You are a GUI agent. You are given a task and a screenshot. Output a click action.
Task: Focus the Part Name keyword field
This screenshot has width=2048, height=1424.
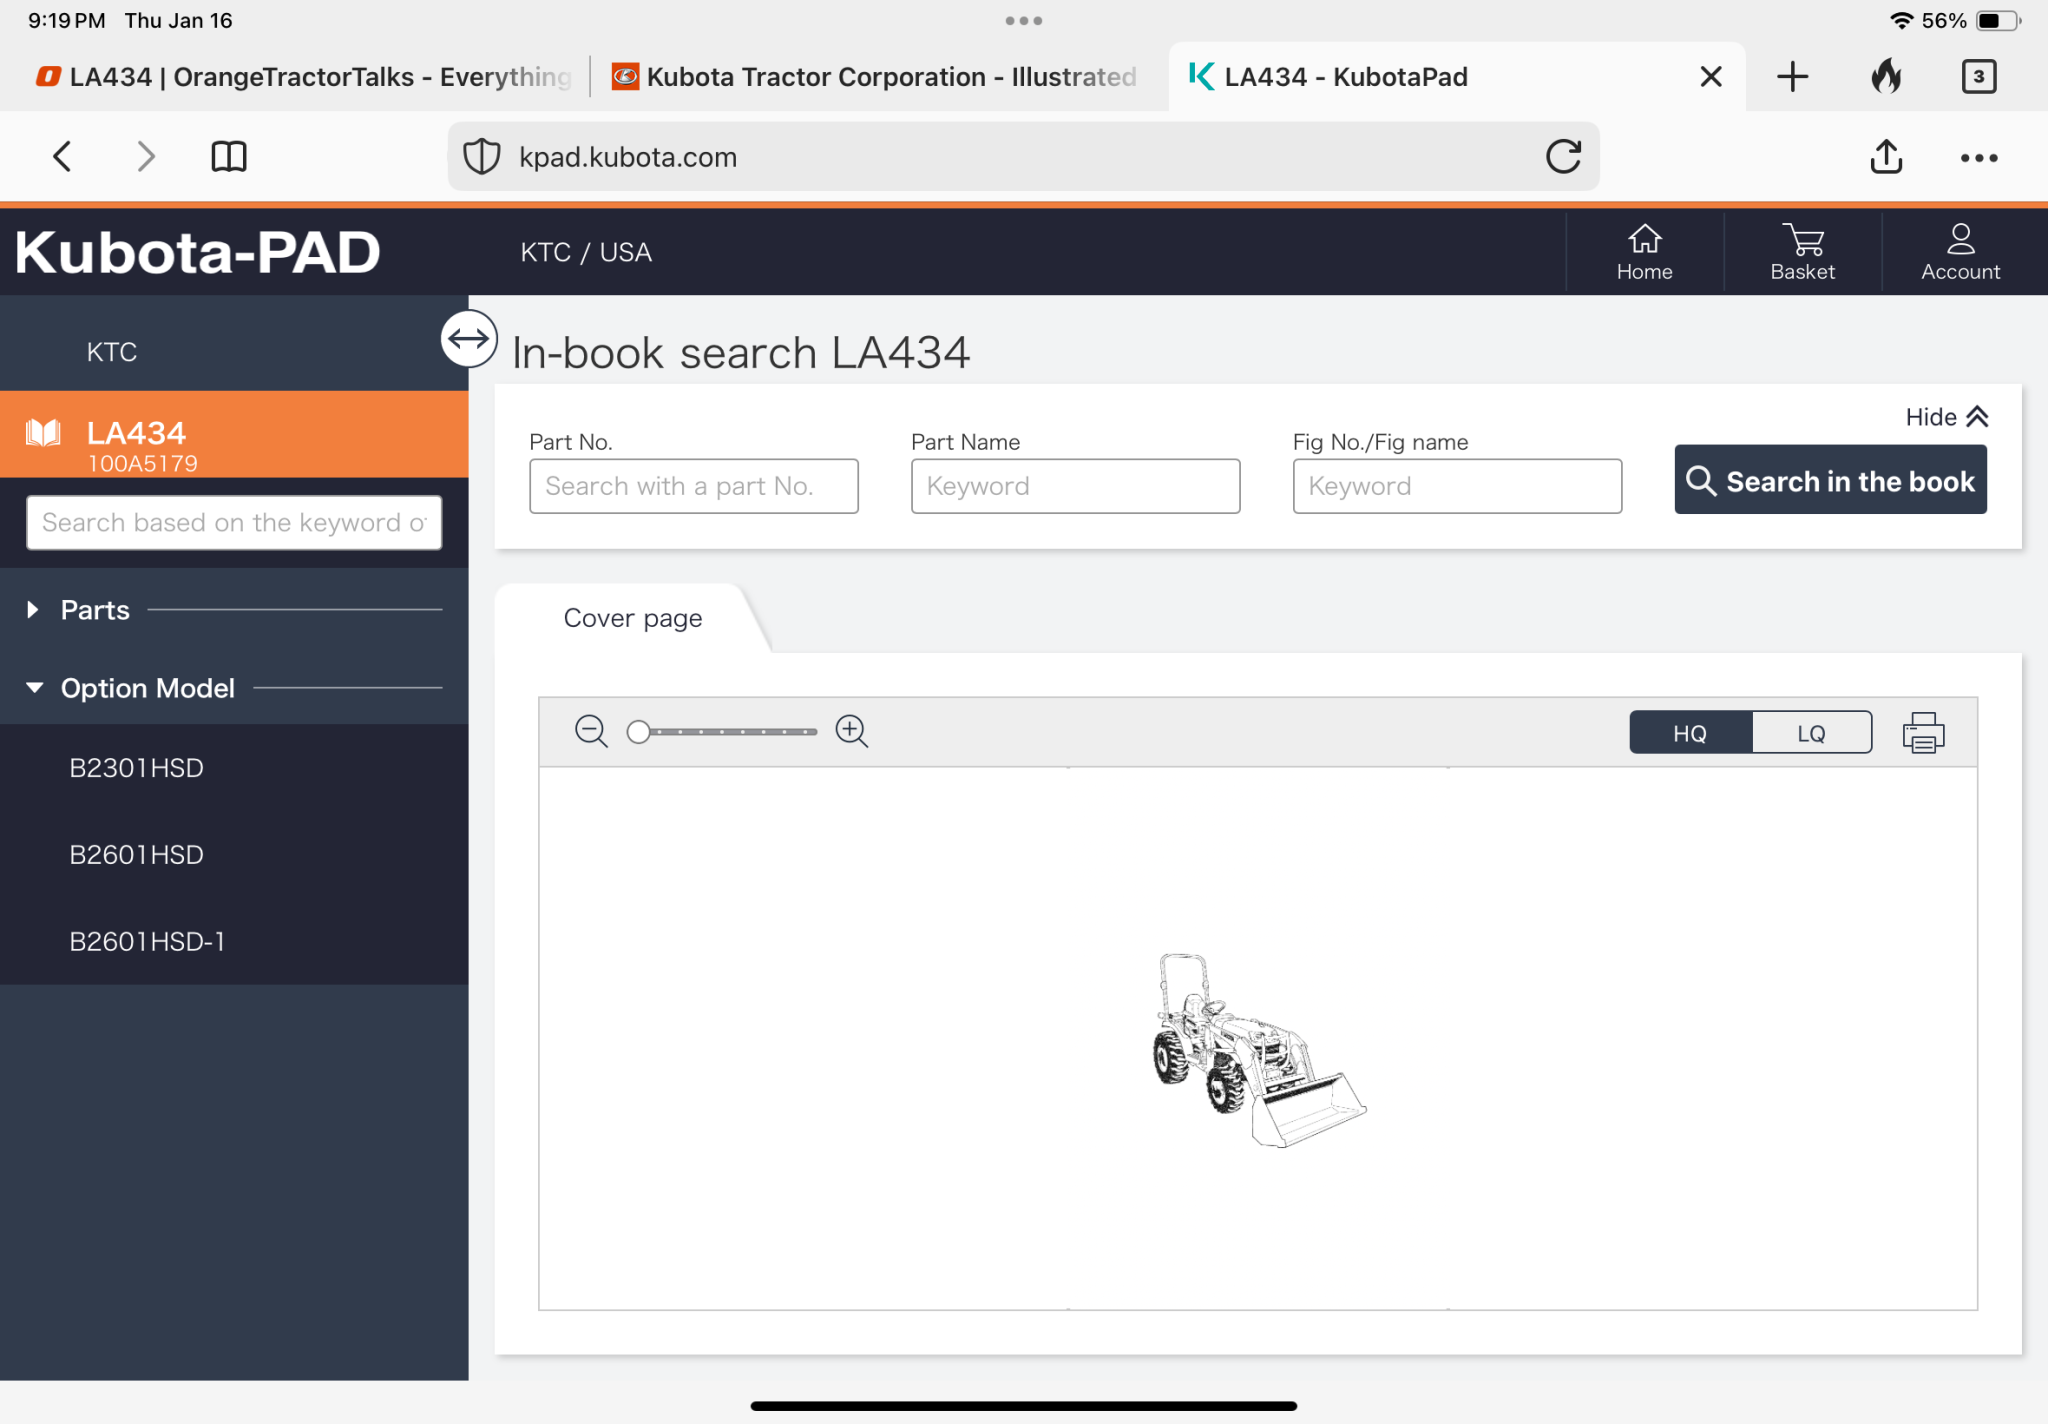point(1075,486)
